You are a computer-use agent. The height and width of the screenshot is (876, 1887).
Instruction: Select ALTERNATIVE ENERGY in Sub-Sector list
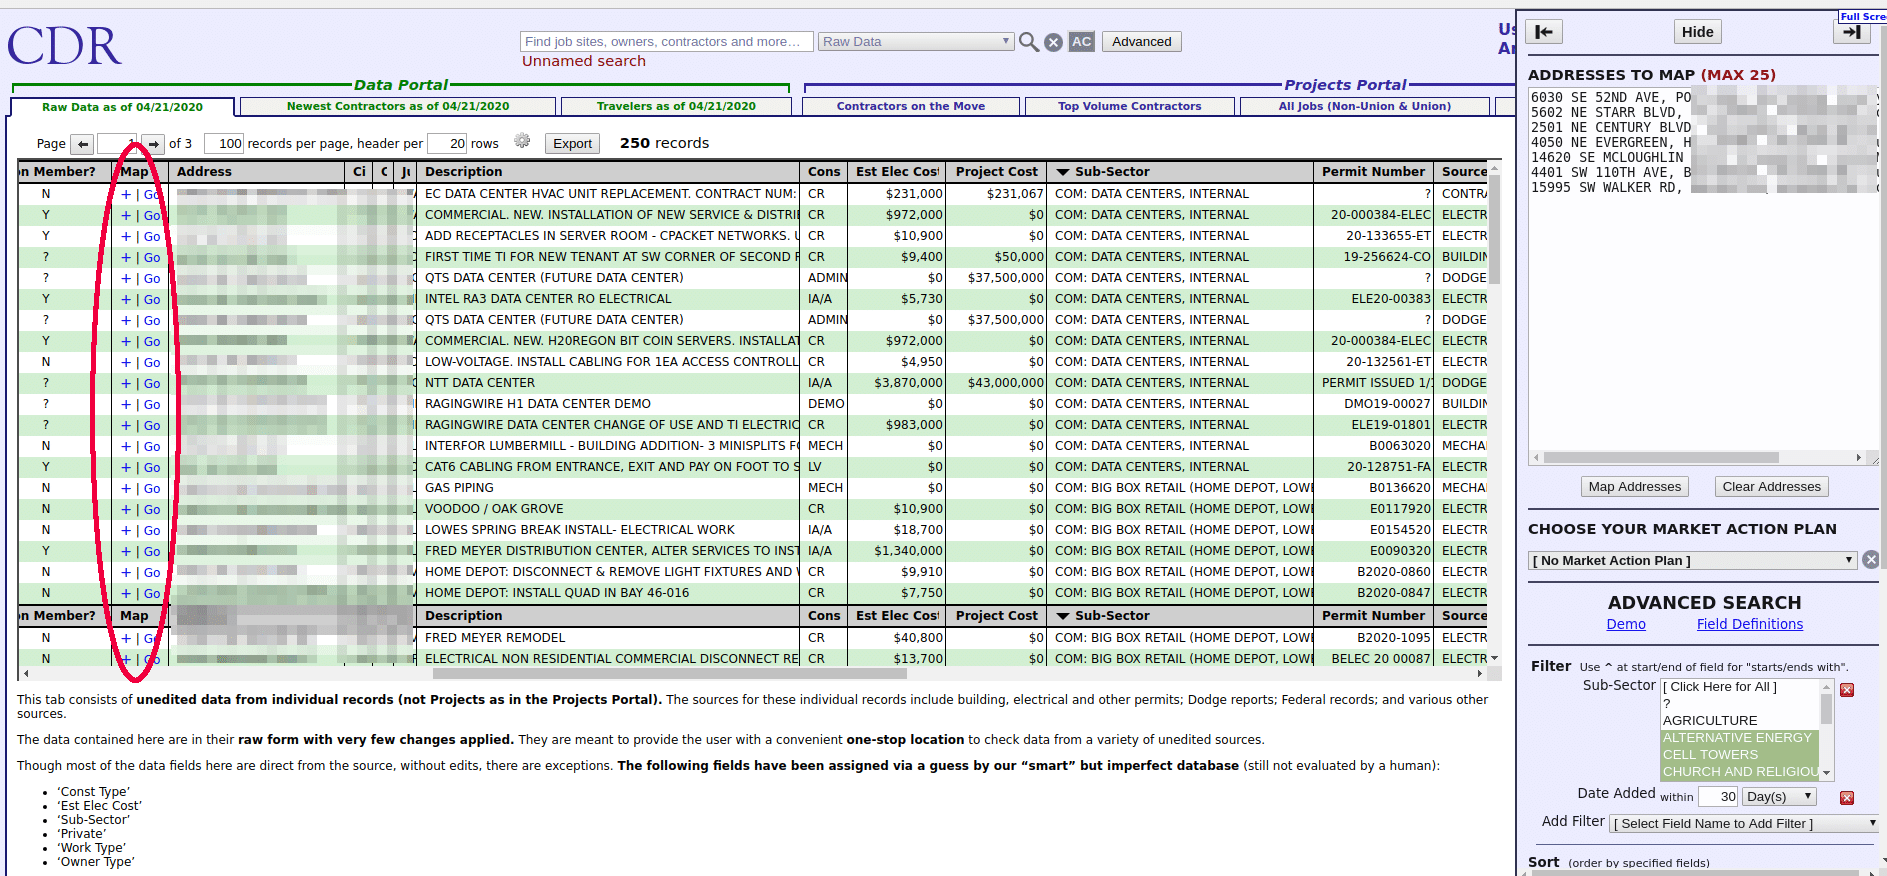1739,738
